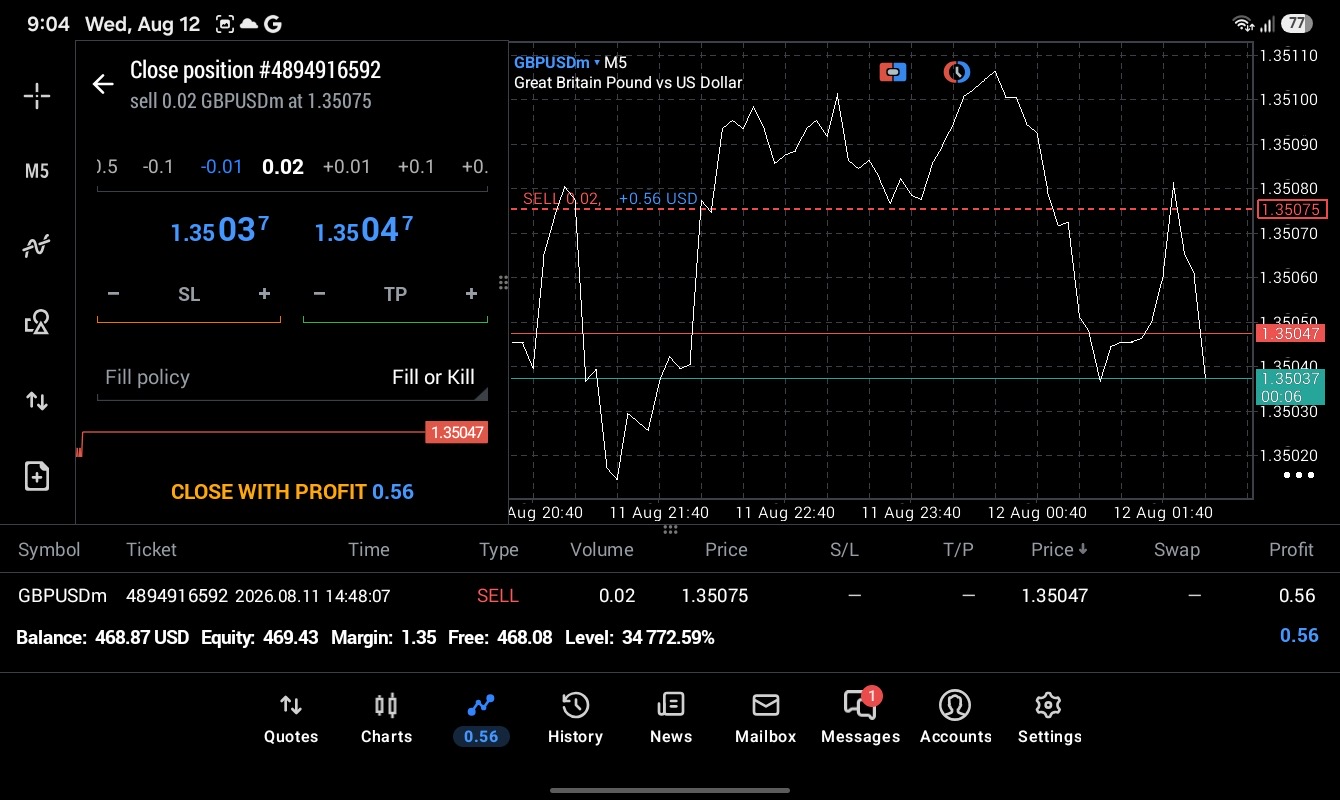Viewport: 1340px width, 800px height.
Task: Go back using the arrow icon
Action: click(x=103, y=84)
